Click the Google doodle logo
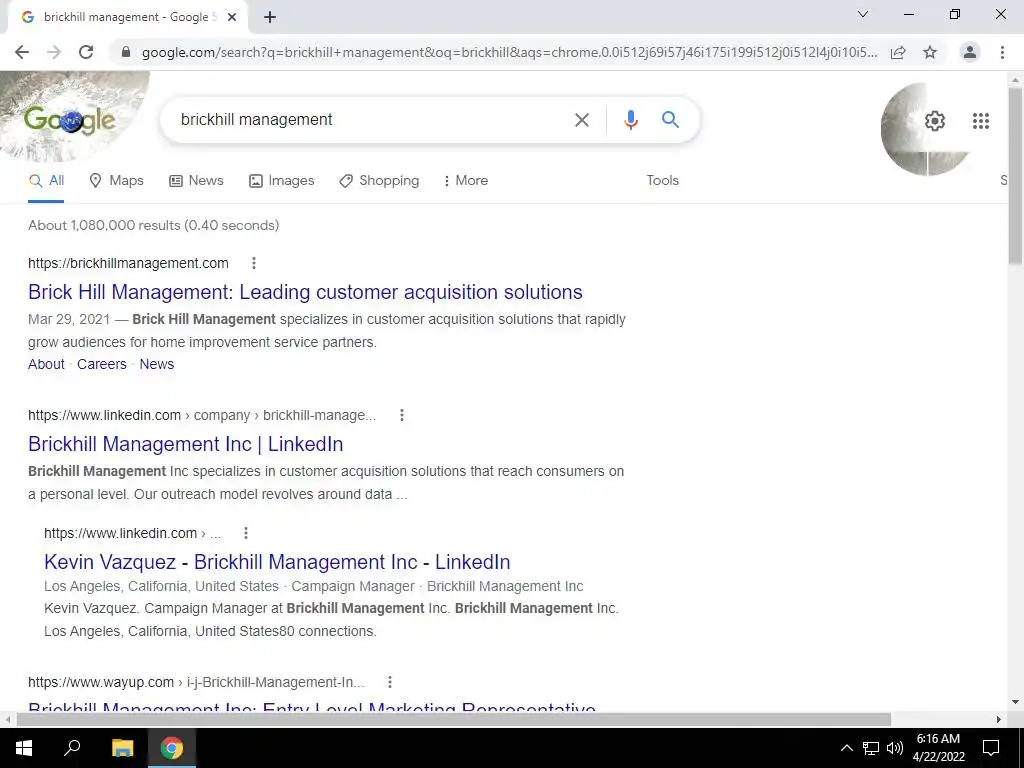This screenshot has width=1024, height=768. click(70, 120)
